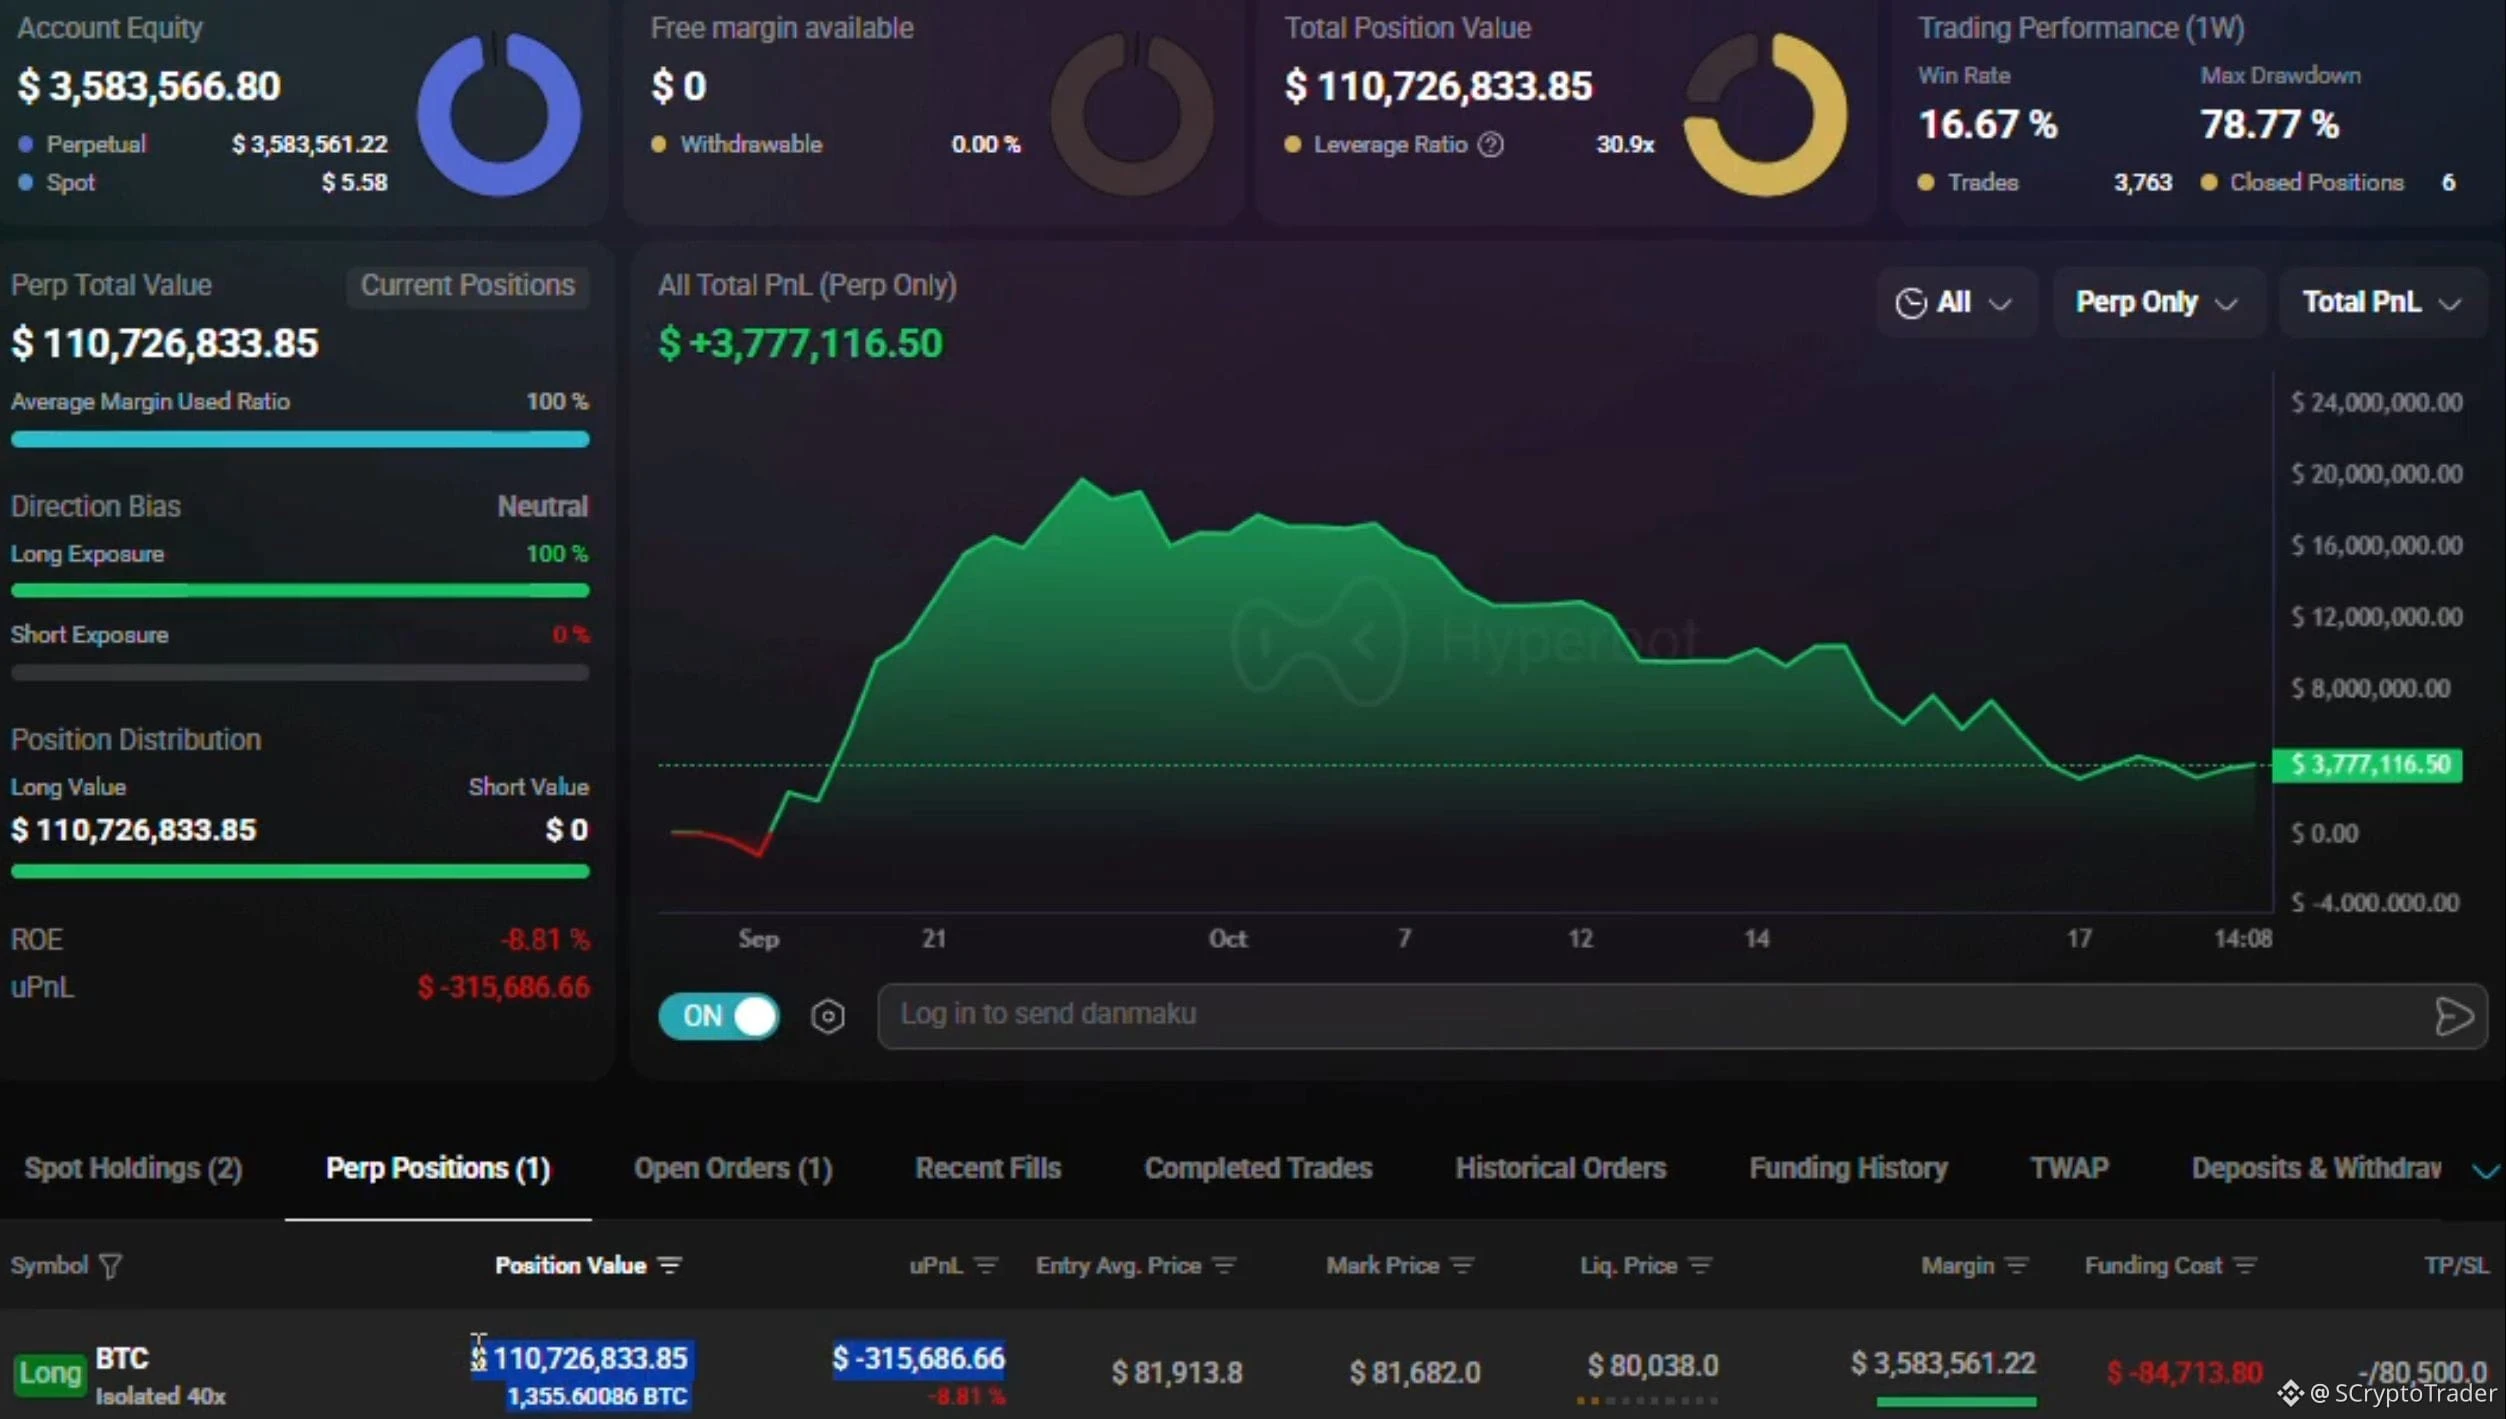2506x1419 pixels.
Task: Expand more tabs chevron beside Deposits
Action: 2484,1170
